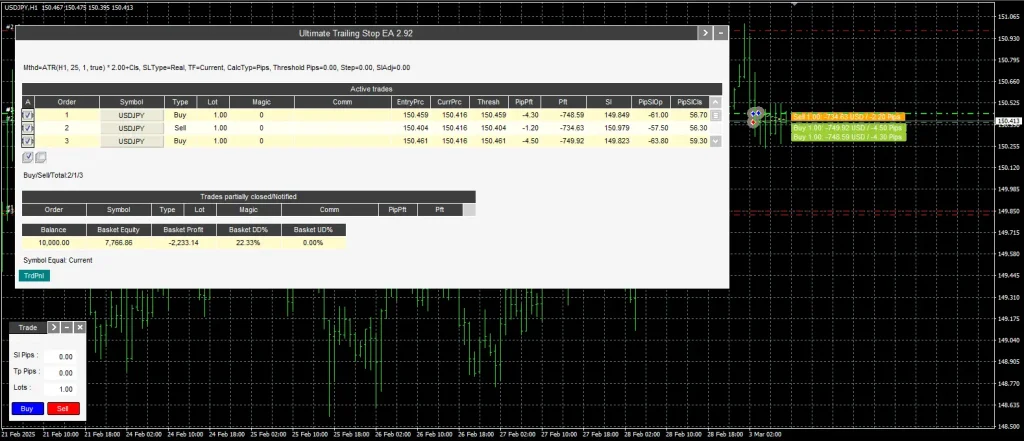Click the Thresh column header
The image size is (1024, 441).
pyautogui.click(x=488, y=102)
